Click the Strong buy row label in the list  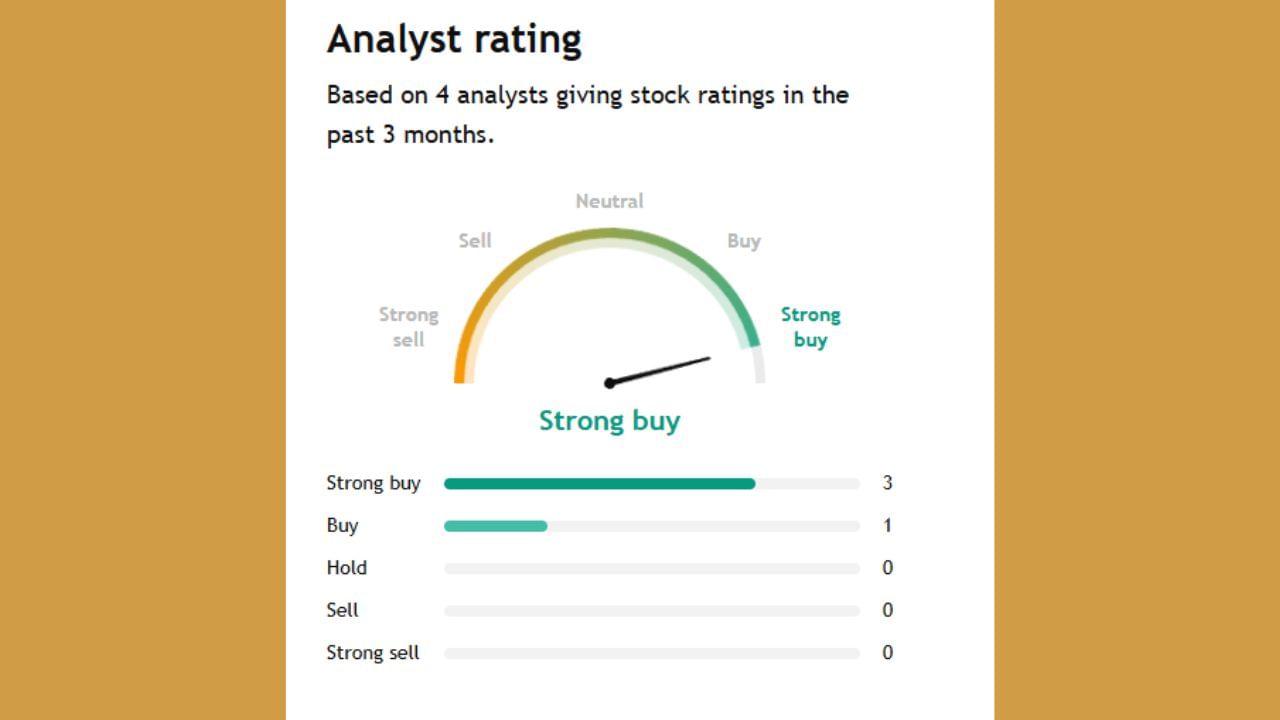373,483
